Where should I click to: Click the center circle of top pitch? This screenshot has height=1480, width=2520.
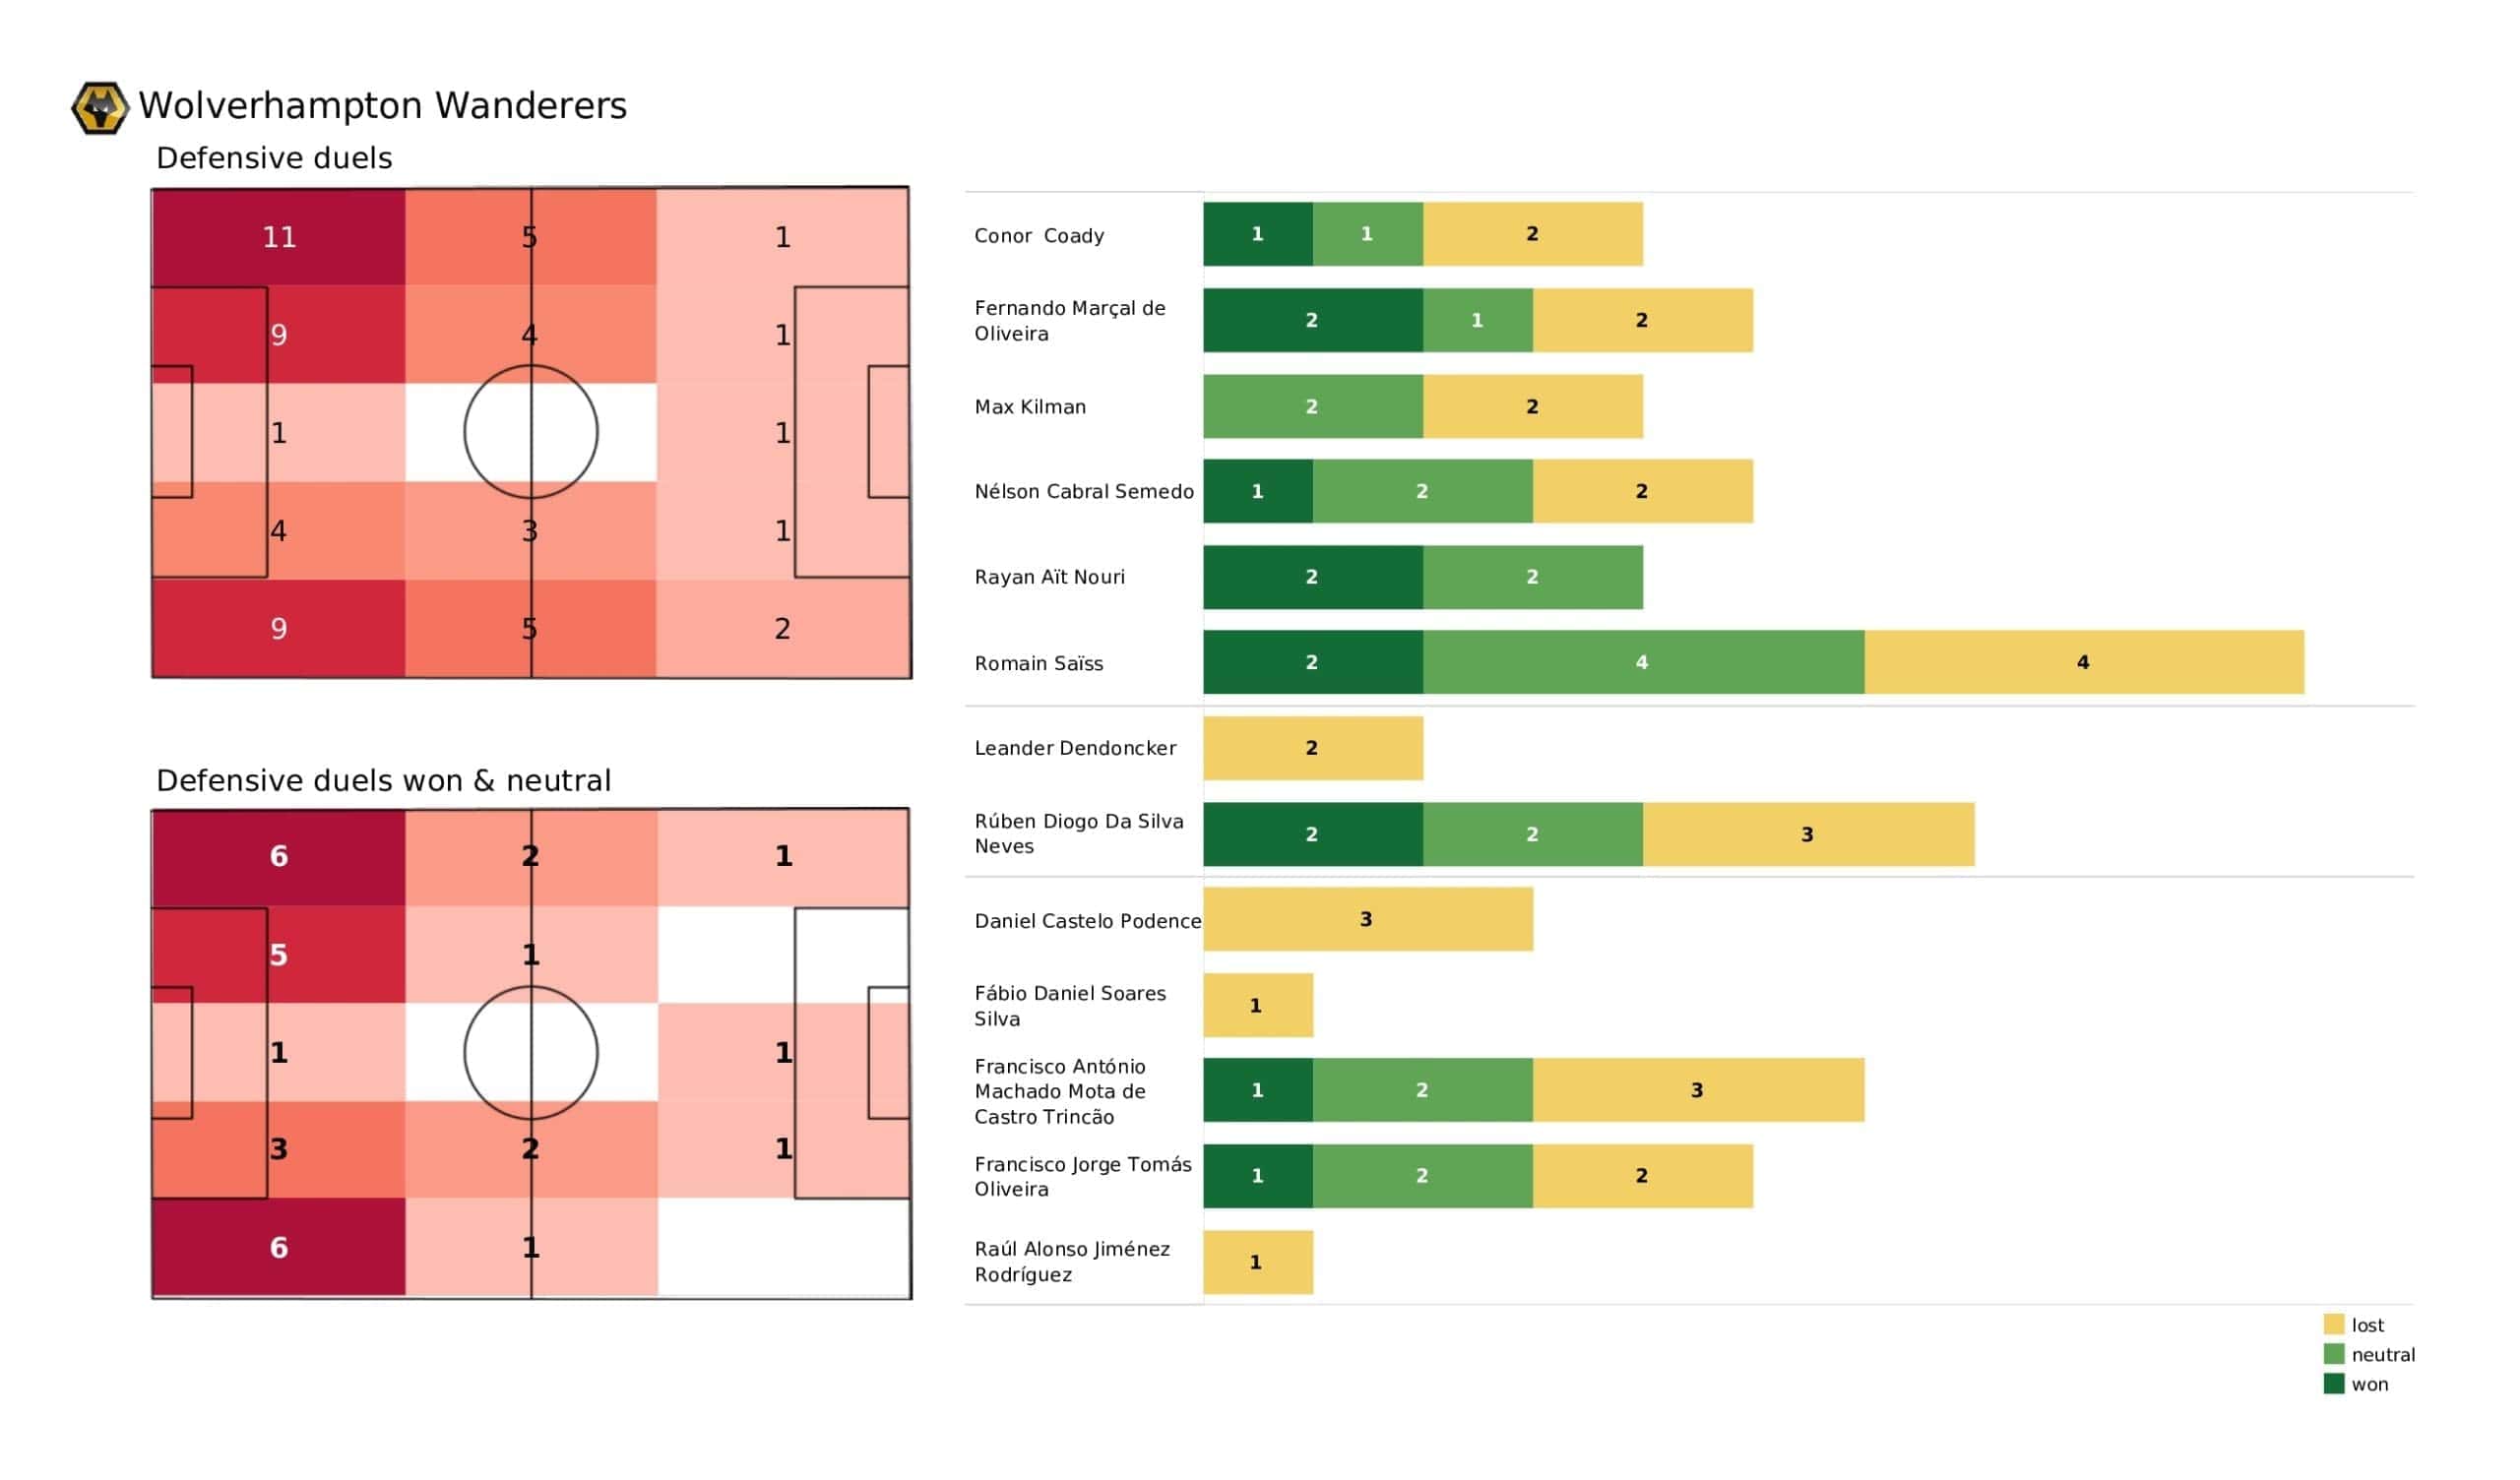tap(531, 432)
